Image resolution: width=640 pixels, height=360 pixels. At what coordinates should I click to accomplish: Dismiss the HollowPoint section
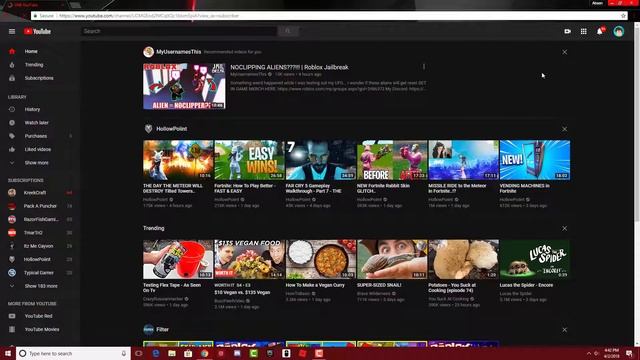(564, 129)
